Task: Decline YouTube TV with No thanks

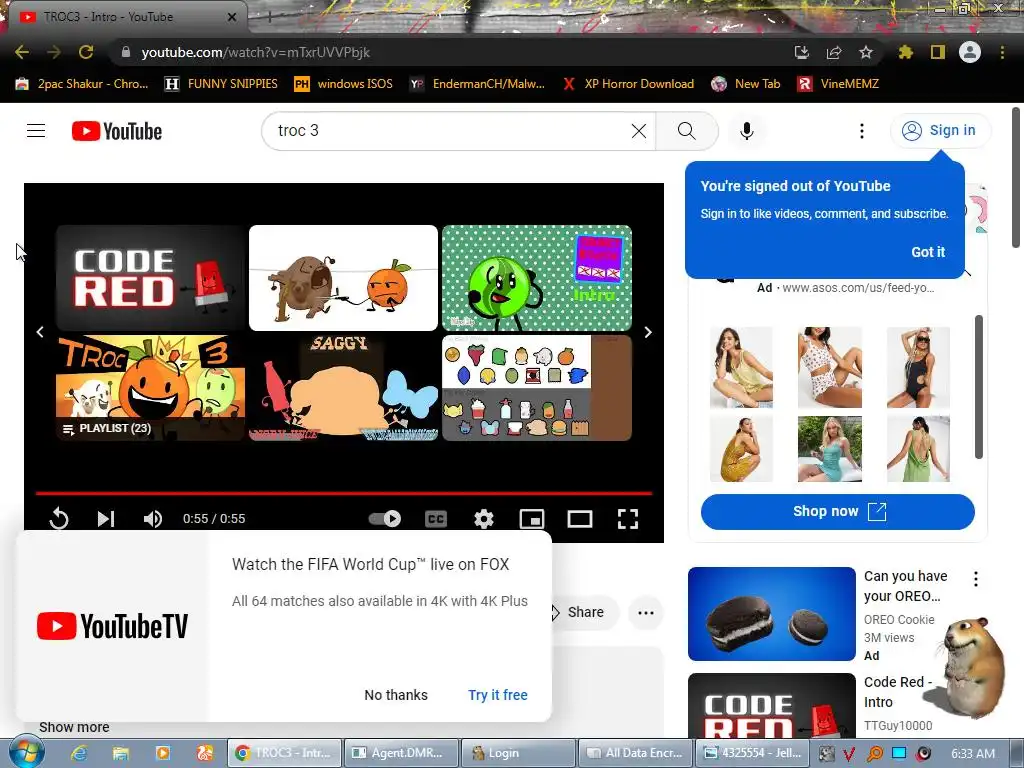Action: [x=396, y=695]
